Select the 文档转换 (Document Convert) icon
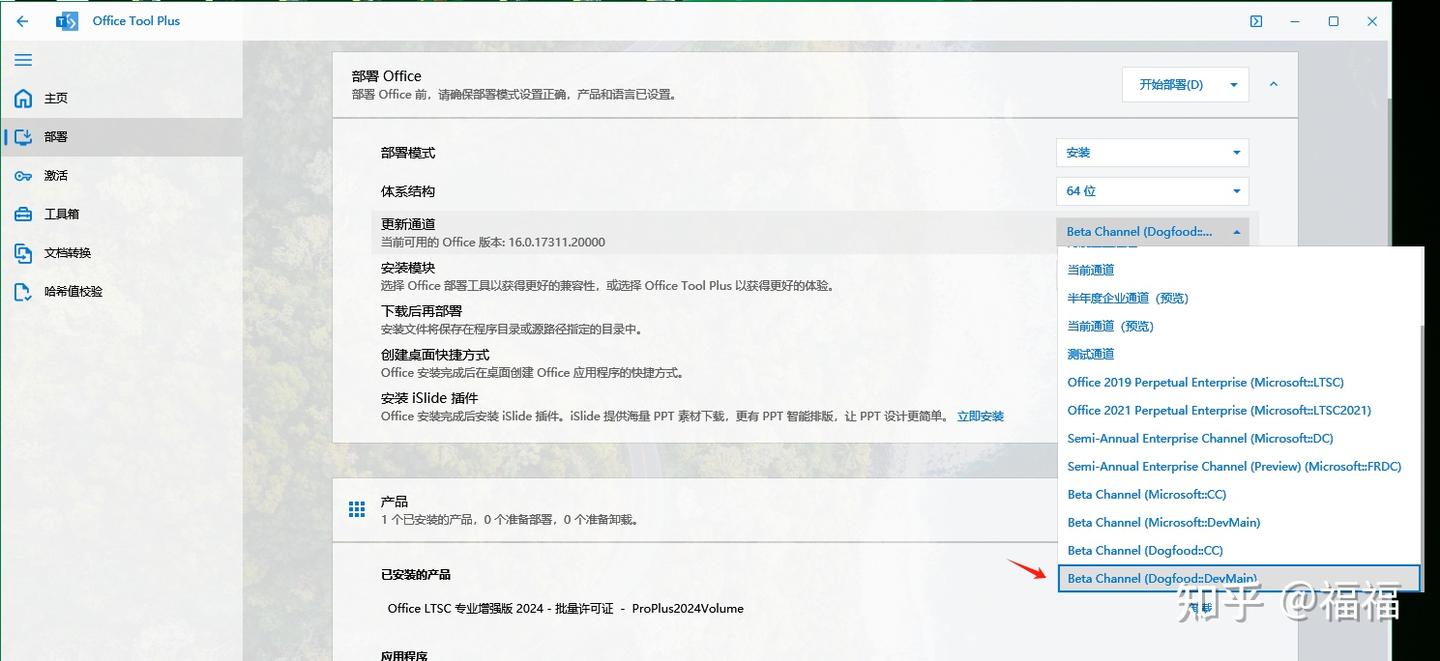This screenshot has width=1440, height=661. click(22, 252)
